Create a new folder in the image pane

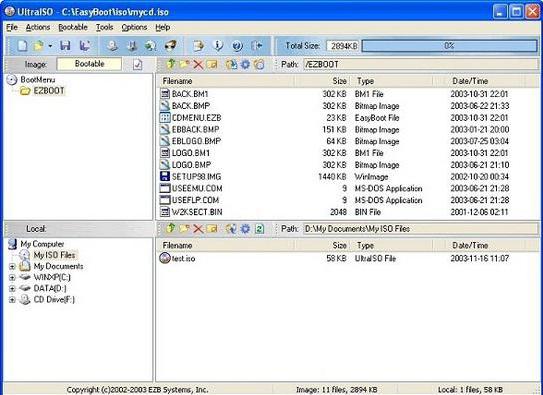tap(184, 64)
